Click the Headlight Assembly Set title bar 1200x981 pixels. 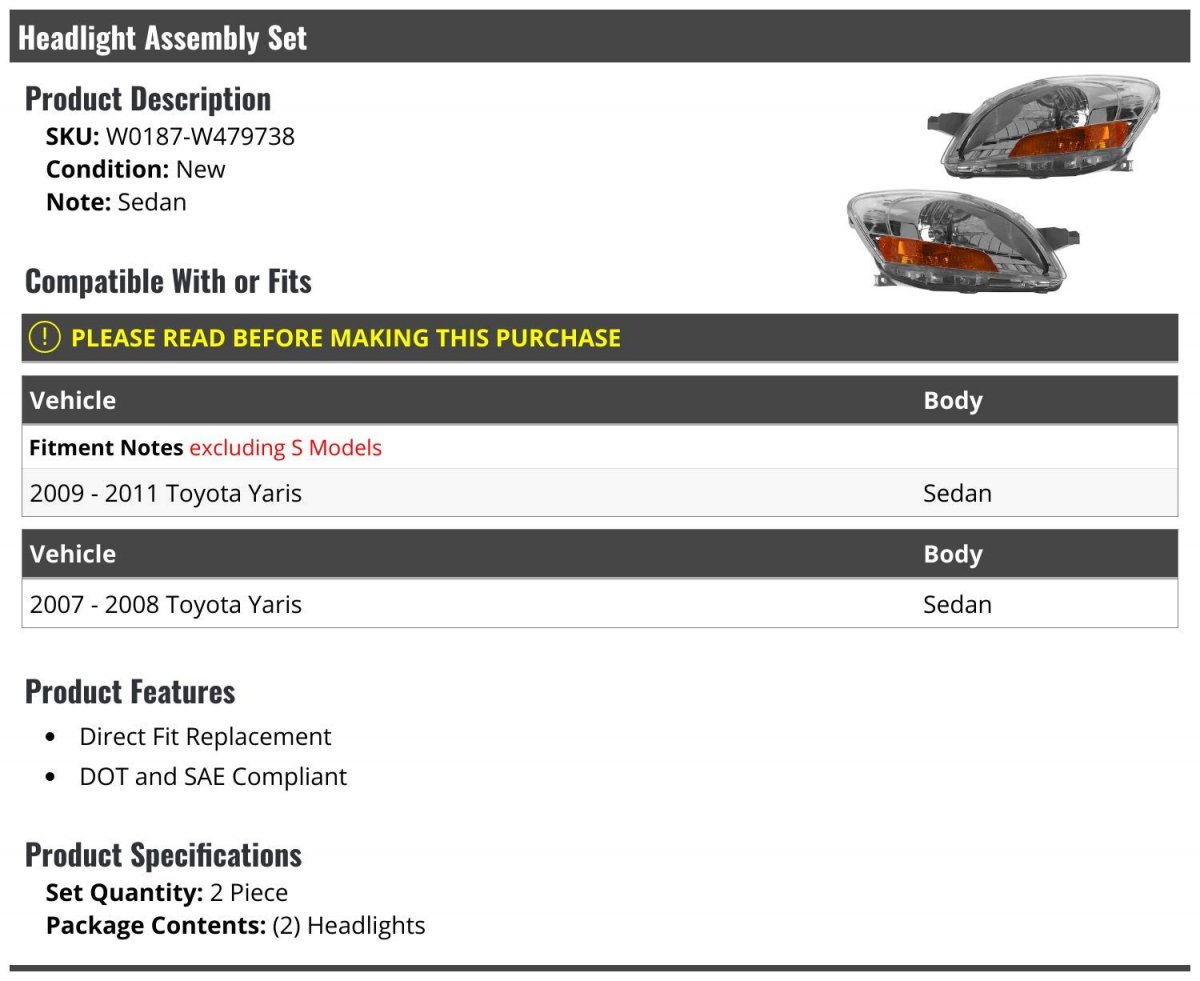[600, 37]
